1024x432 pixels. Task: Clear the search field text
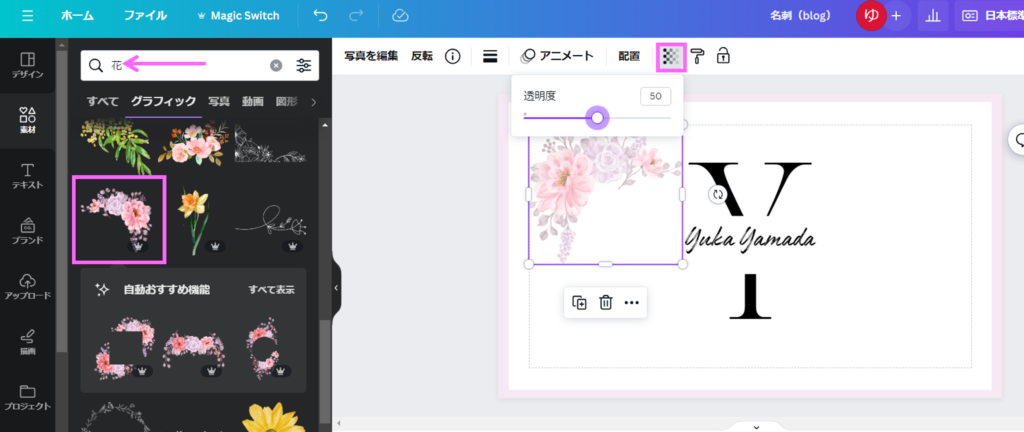276,66
